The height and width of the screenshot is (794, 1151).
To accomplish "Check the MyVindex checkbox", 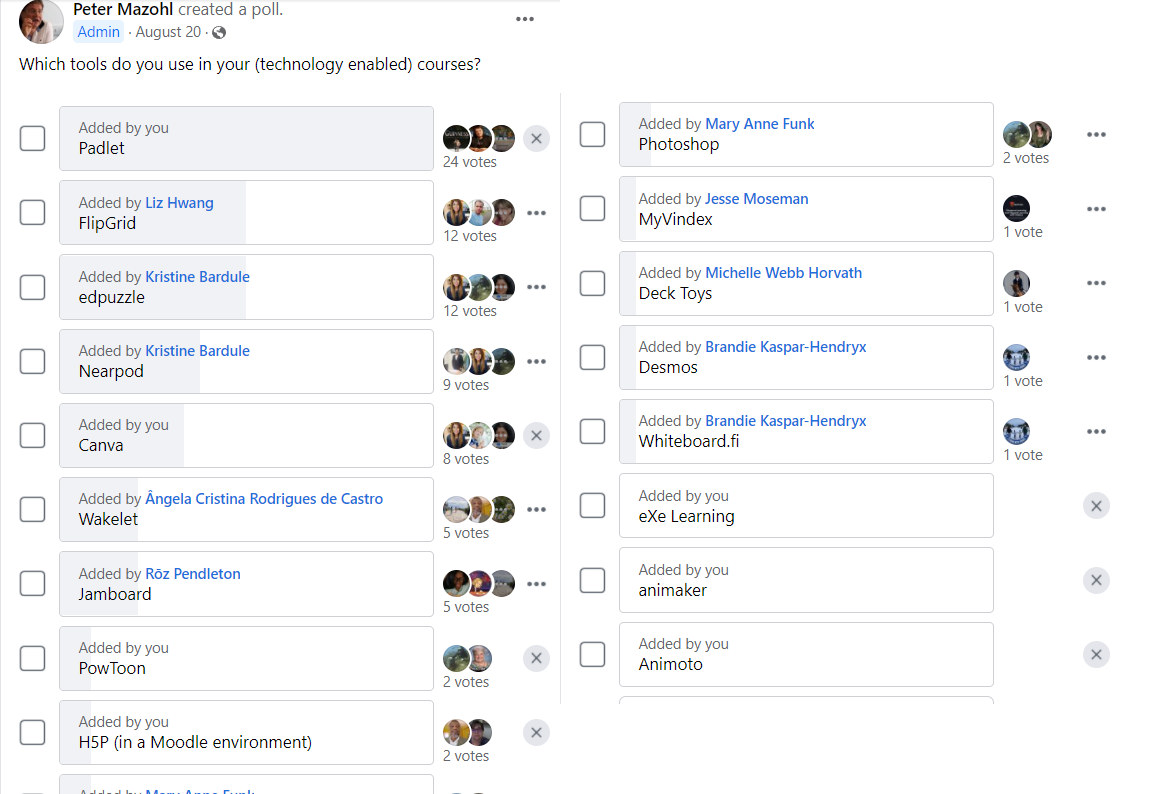I will pos(592,209).
